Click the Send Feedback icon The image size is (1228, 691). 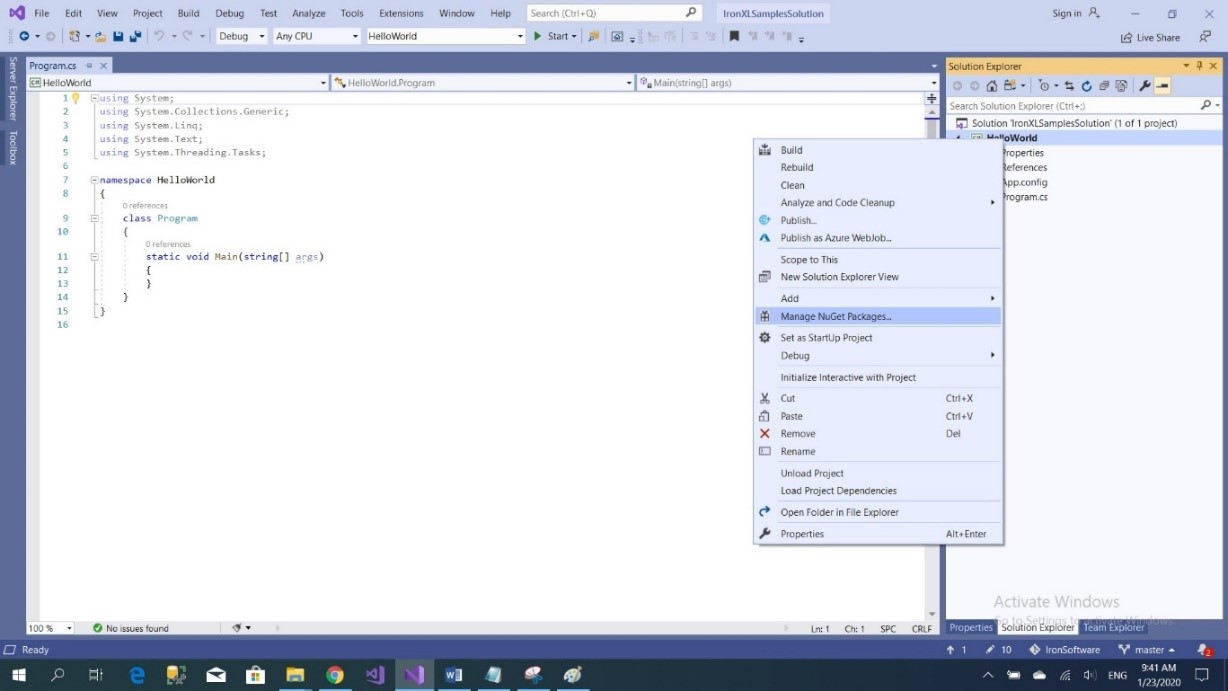1205,37
